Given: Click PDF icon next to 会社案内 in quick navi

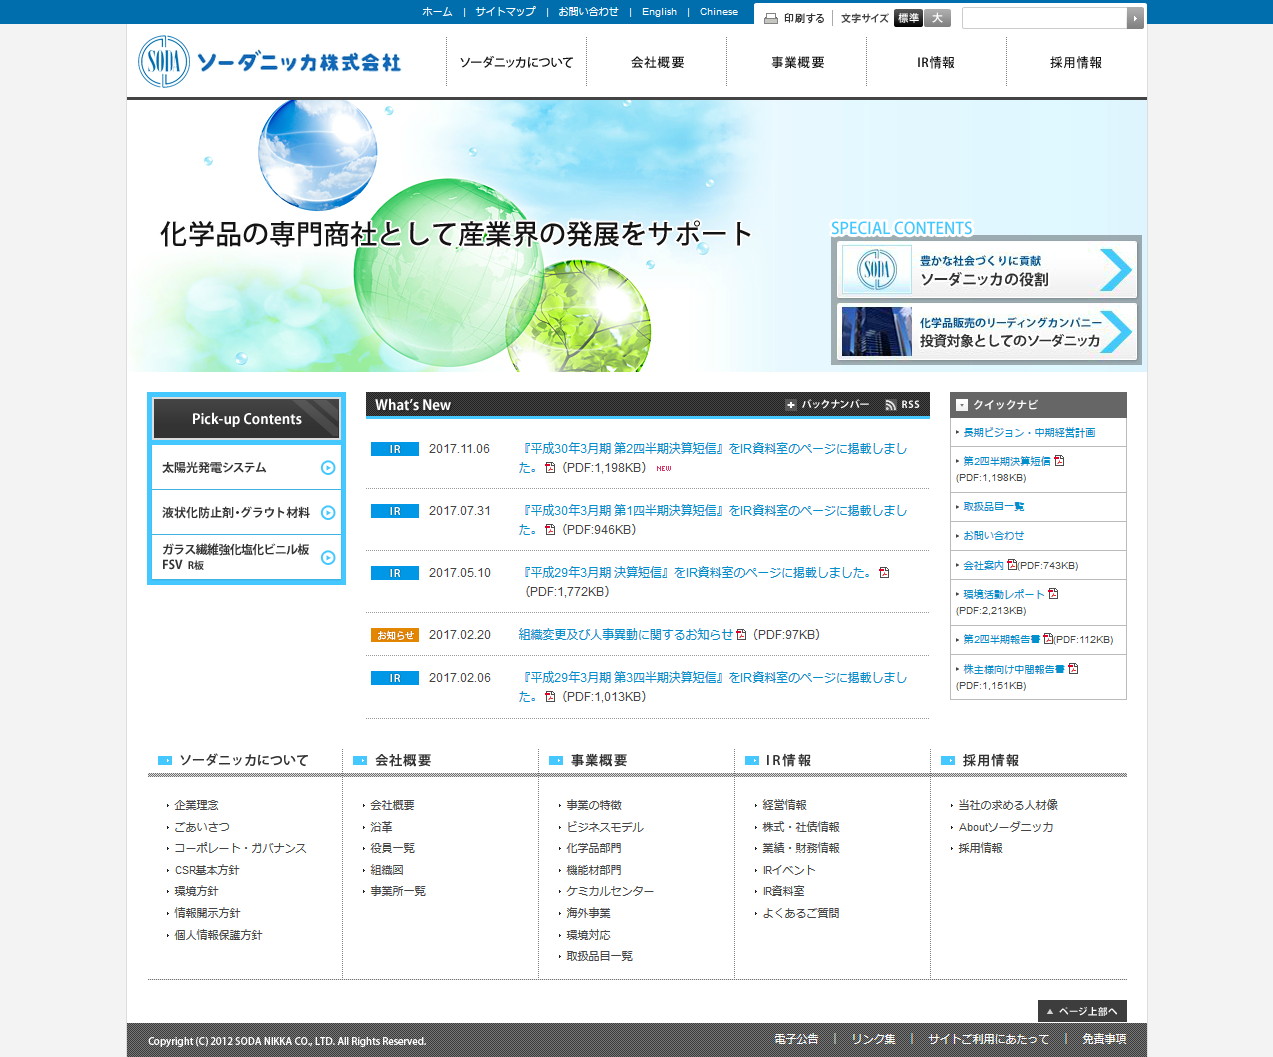Looking at the screenshot, I should point(1012,565).
